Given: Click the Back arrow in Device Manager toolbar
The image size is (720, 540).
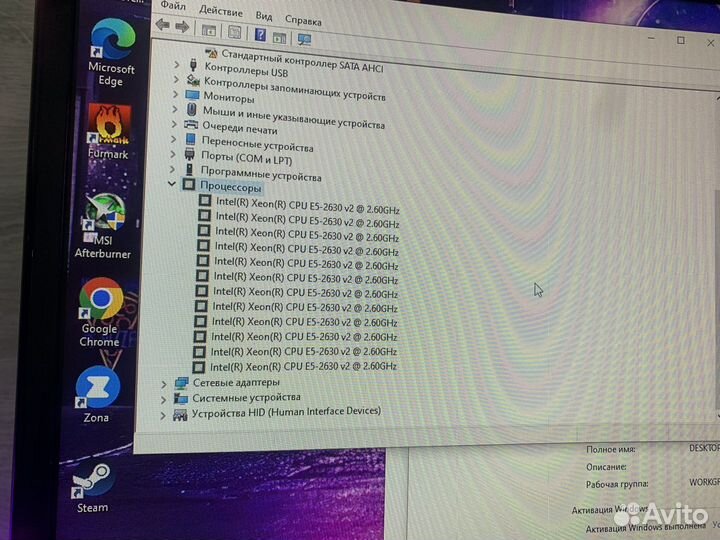Looking at the screenshot, I should (162, 24).
